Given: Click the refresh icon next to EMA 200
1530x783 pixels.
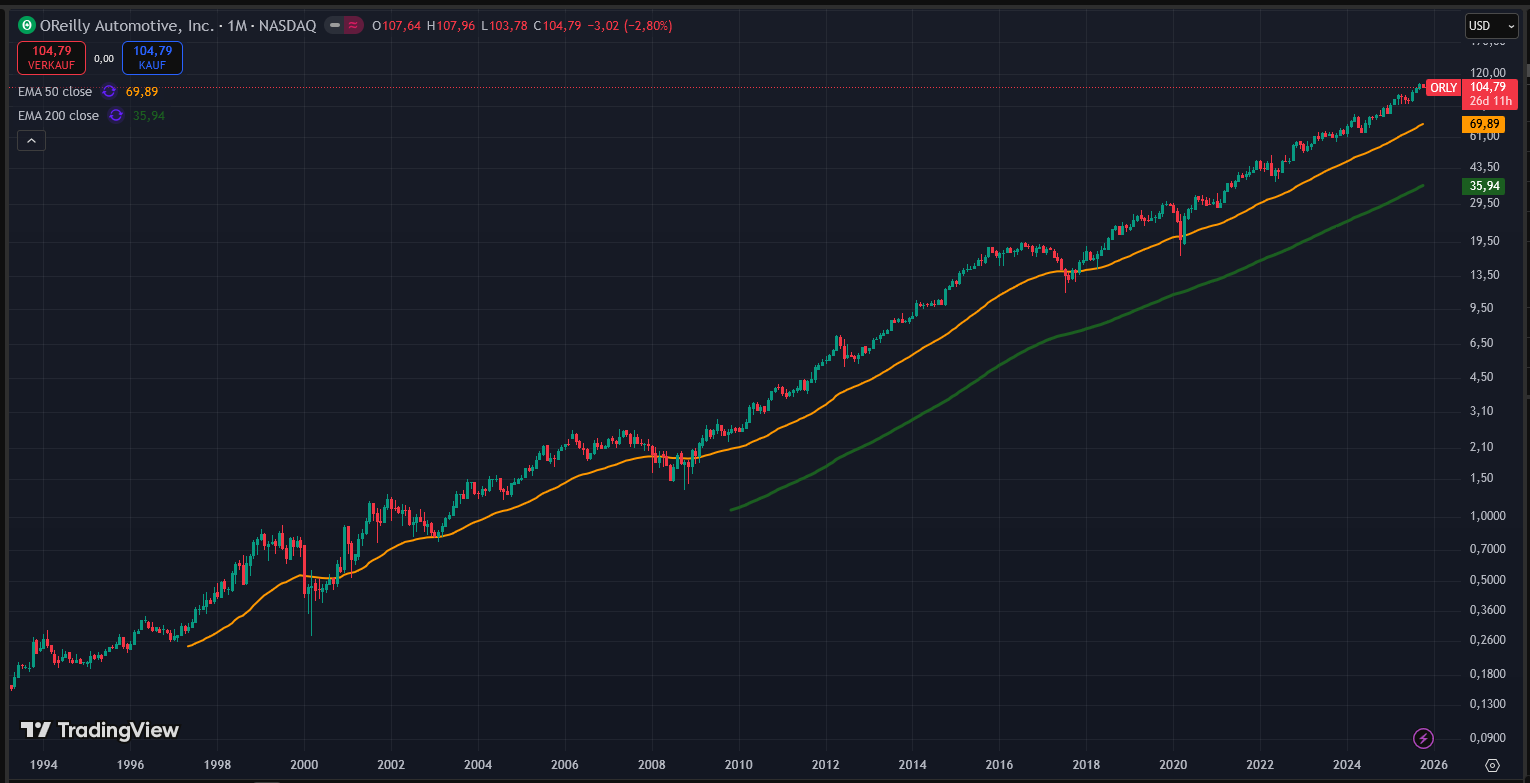Looking at the screenshot, I should [x=116, y=116].
